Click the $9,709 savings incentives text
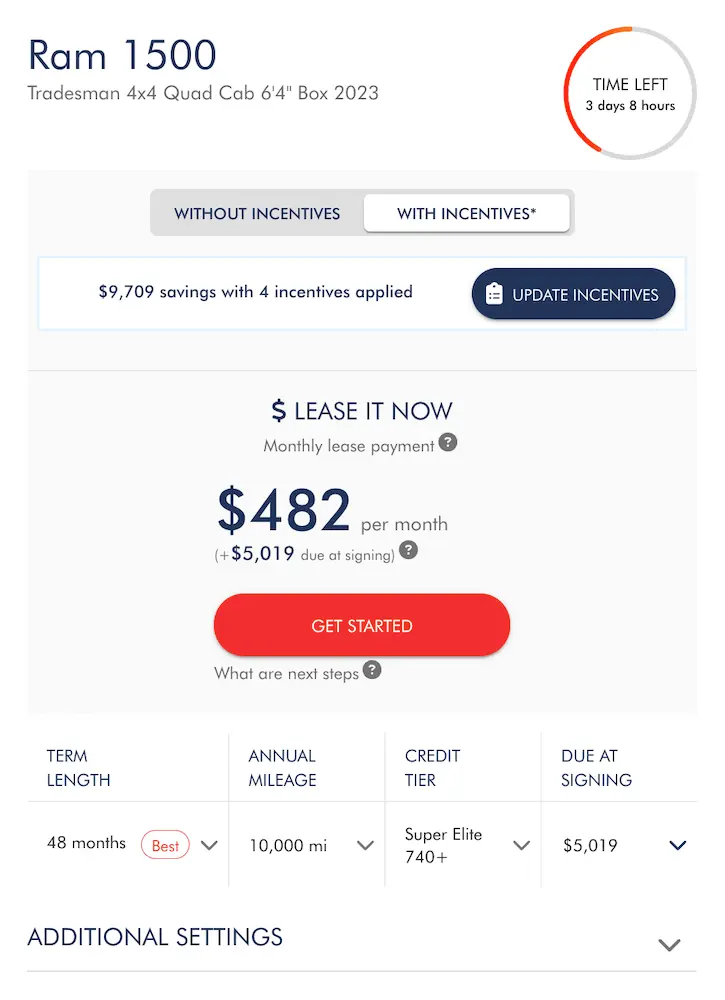The height and width of the screenshot is (1000, 725). [255, 292]
